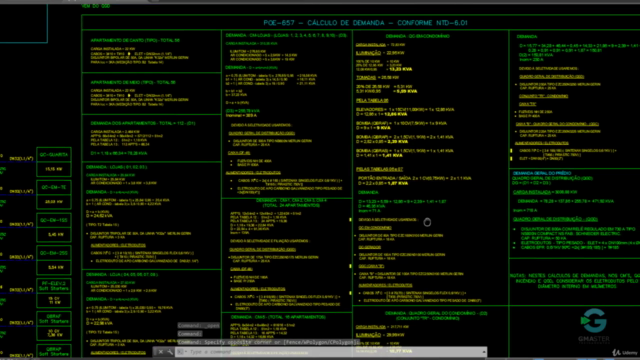Open recent commands dropdown in command line

(181, 352)
